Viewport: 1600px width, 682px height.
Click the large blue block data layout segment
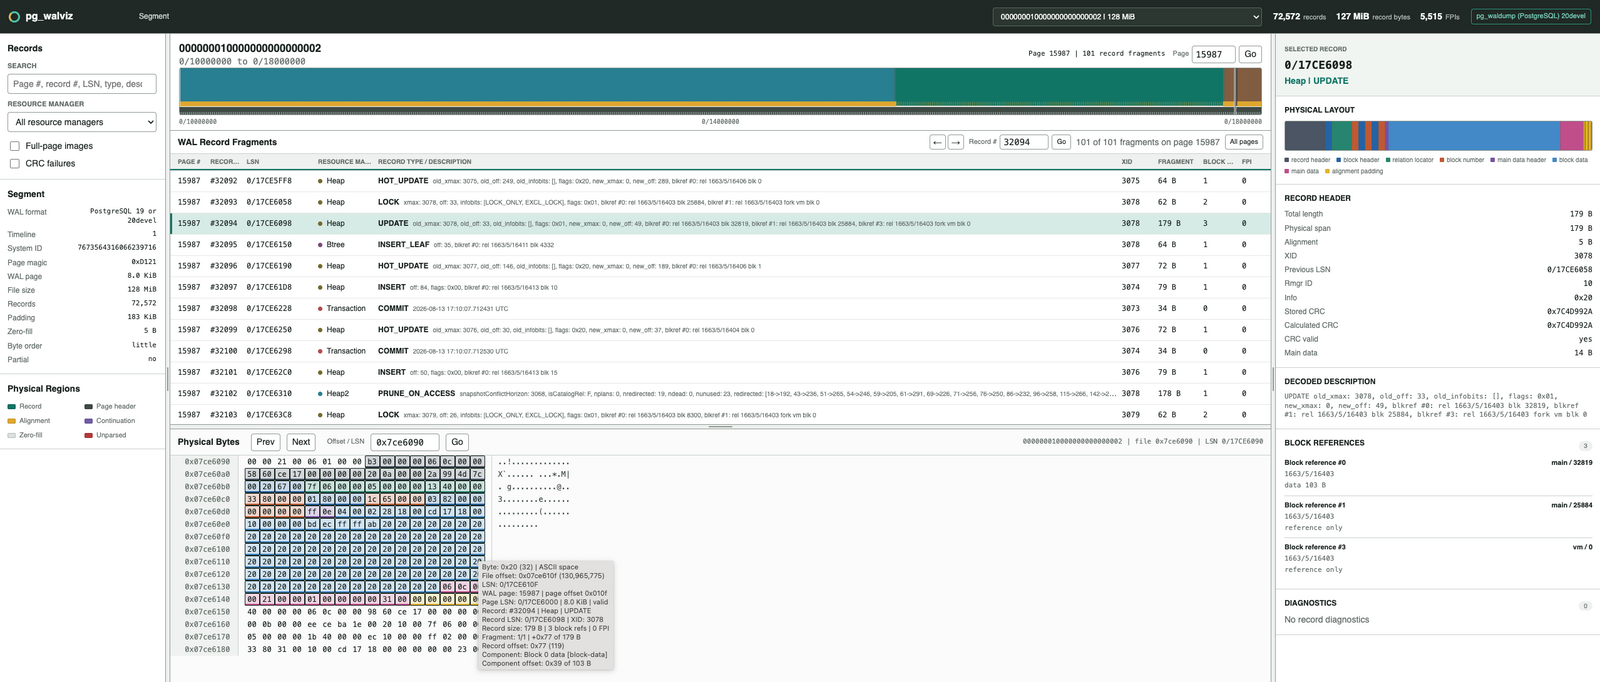(x=1474, y=135)
